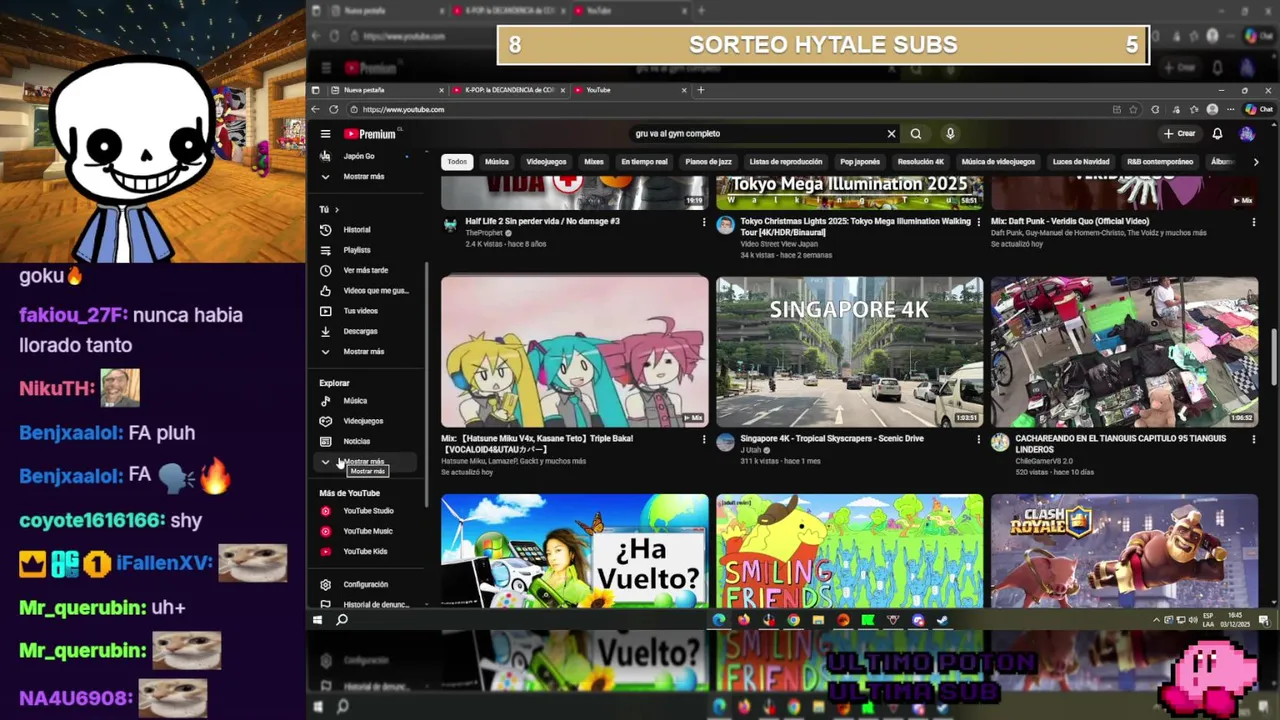
Task: Open the Singapore 4K thumbnail
Action: click(850, 352)
